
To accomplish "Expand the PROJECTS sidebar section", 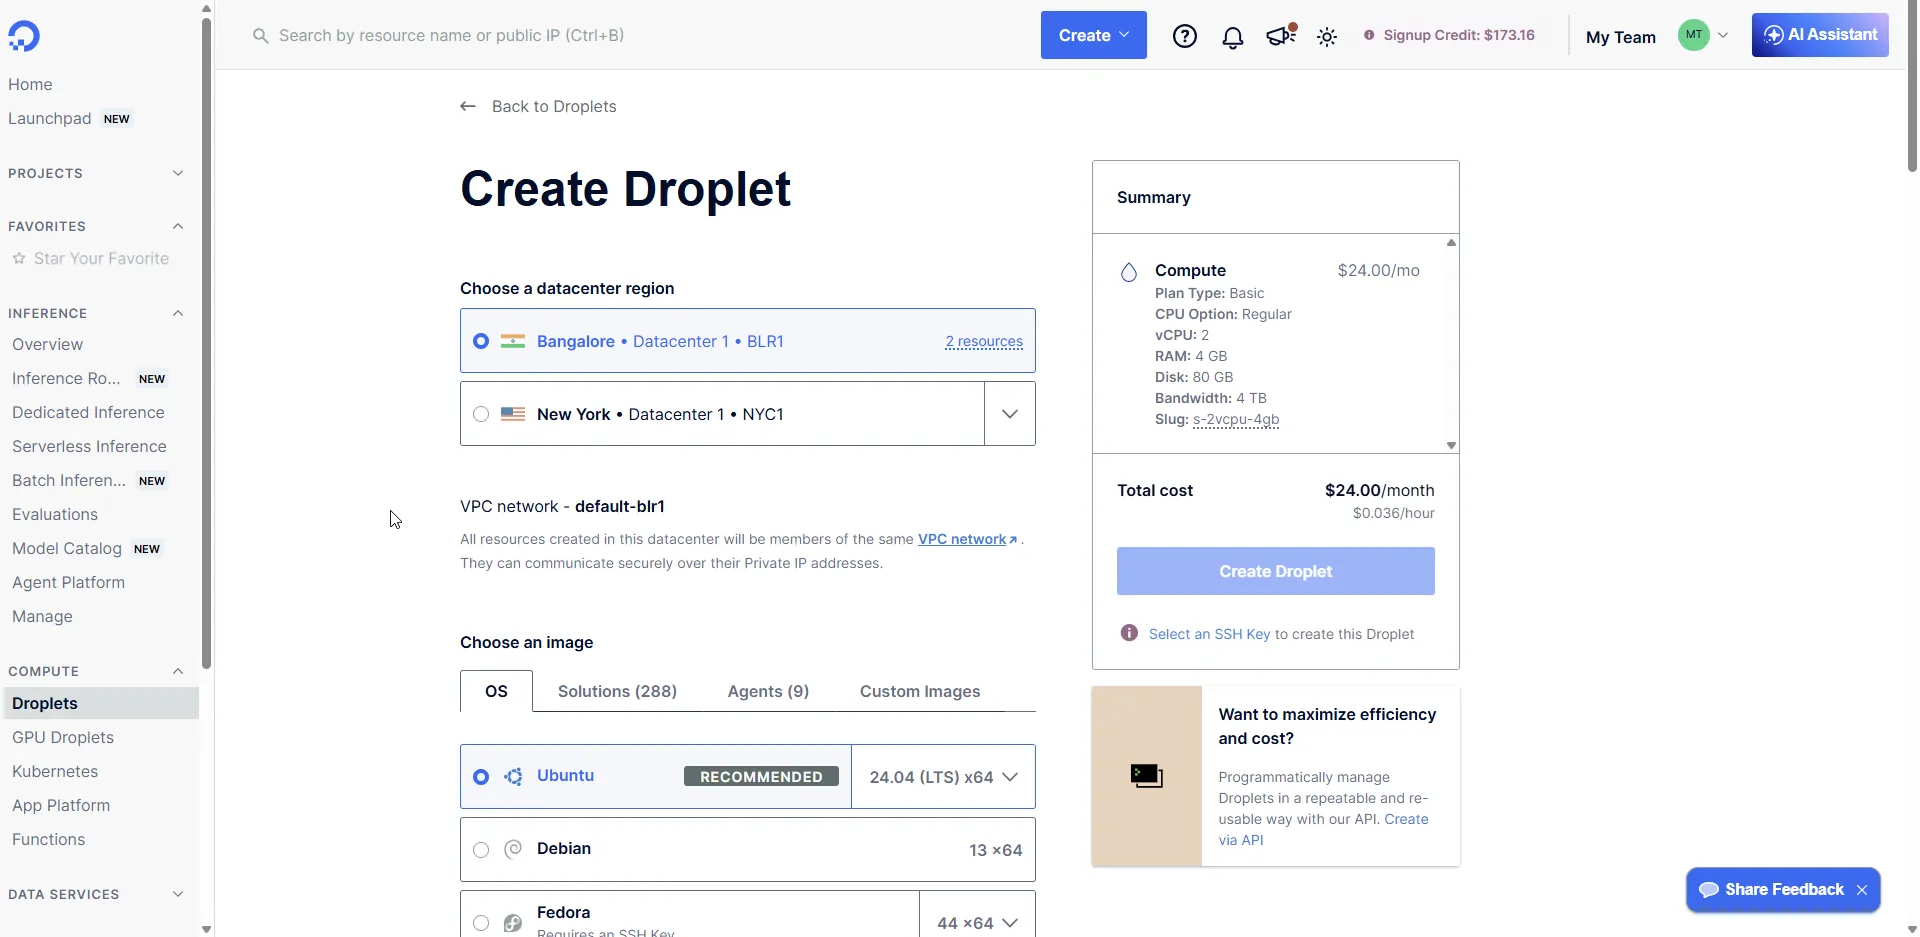I will pos(178,173).
